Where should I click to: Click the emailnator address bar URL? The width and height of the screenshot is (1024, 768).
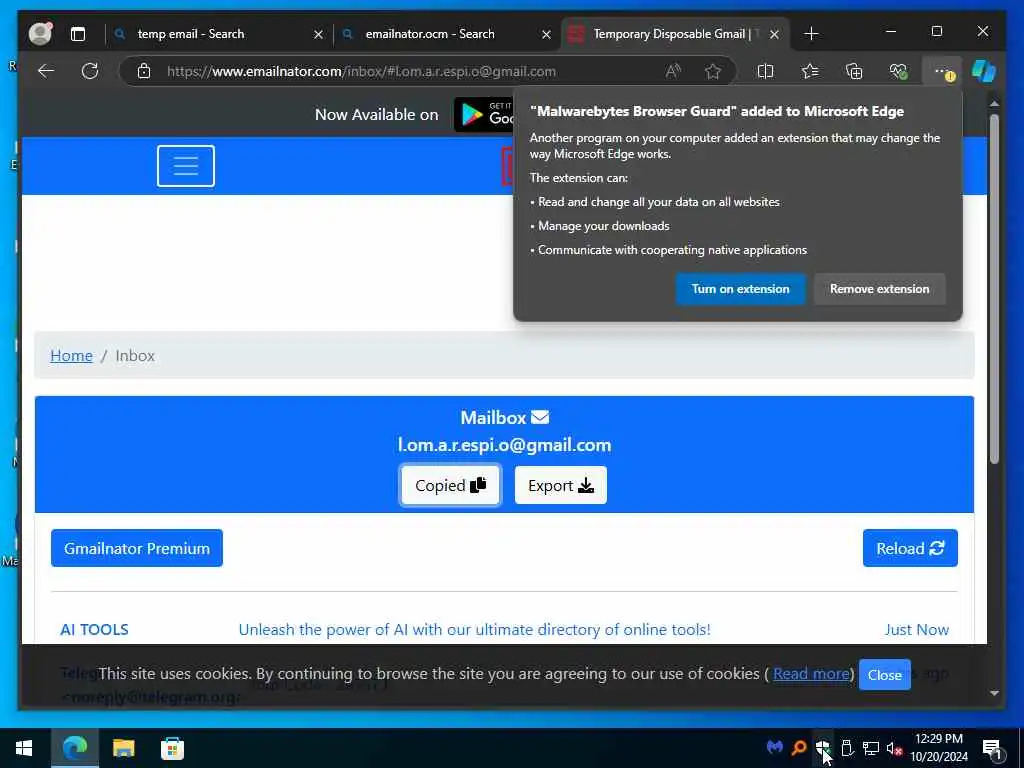click(x=361, y=71)
